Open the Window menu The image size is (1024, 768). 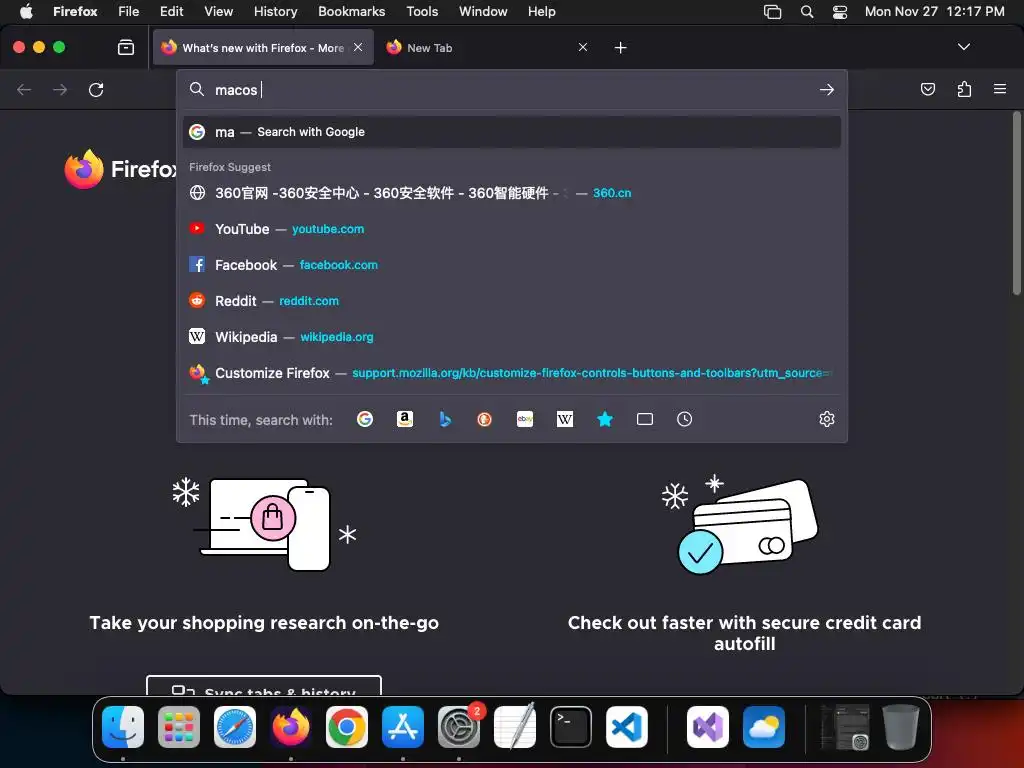click(x=483, y=11)
